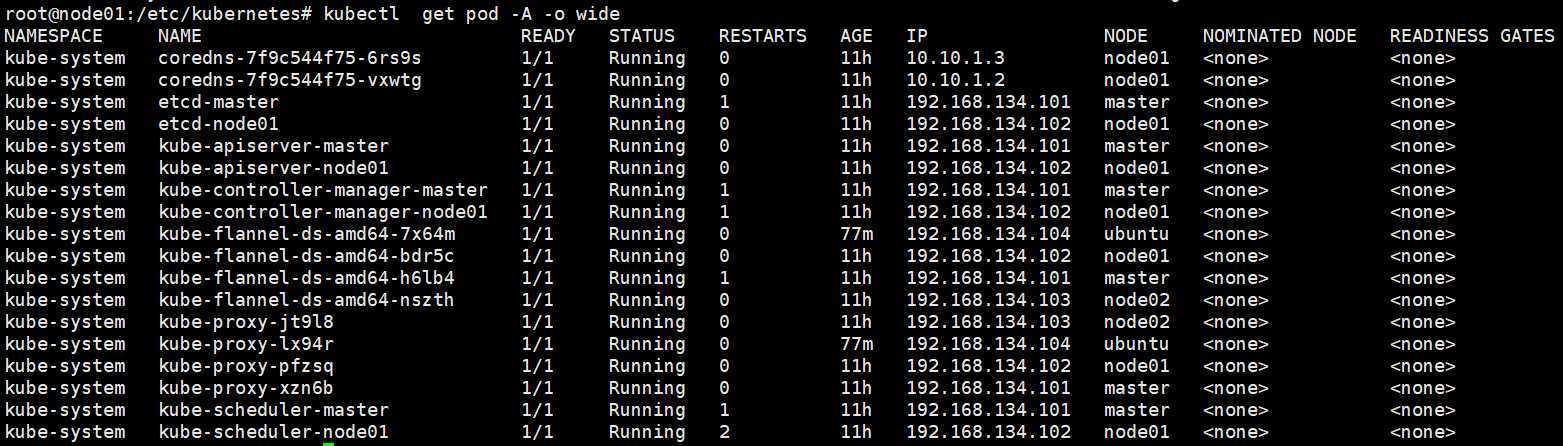Click the kube-scheduler-node01 pod name

click(273, 432)
